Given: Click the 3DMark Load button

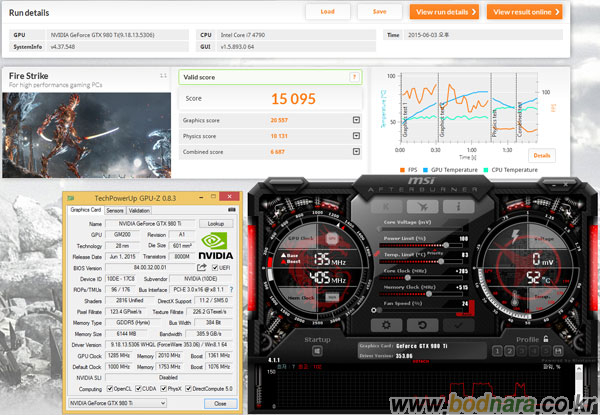Looking at the screenshot, I should point(328,12).
